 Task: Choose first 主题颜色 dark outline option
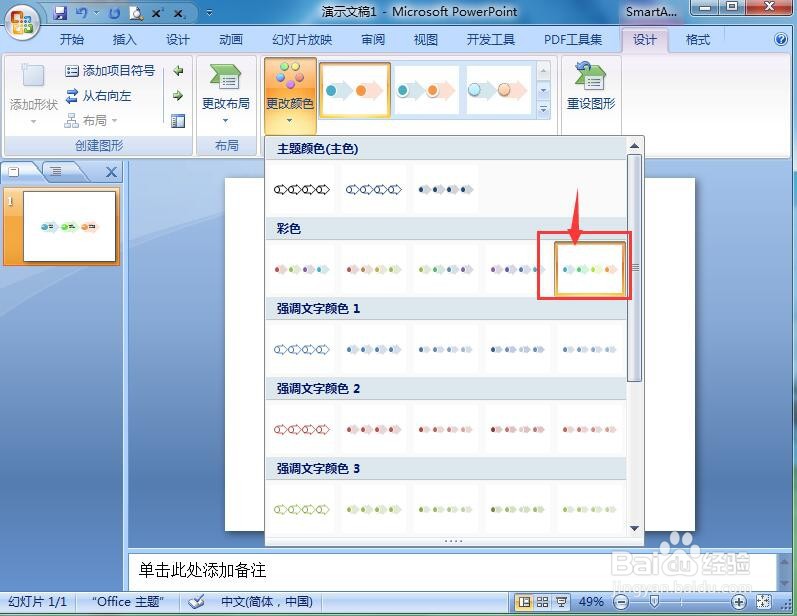[x=301, y=190]
